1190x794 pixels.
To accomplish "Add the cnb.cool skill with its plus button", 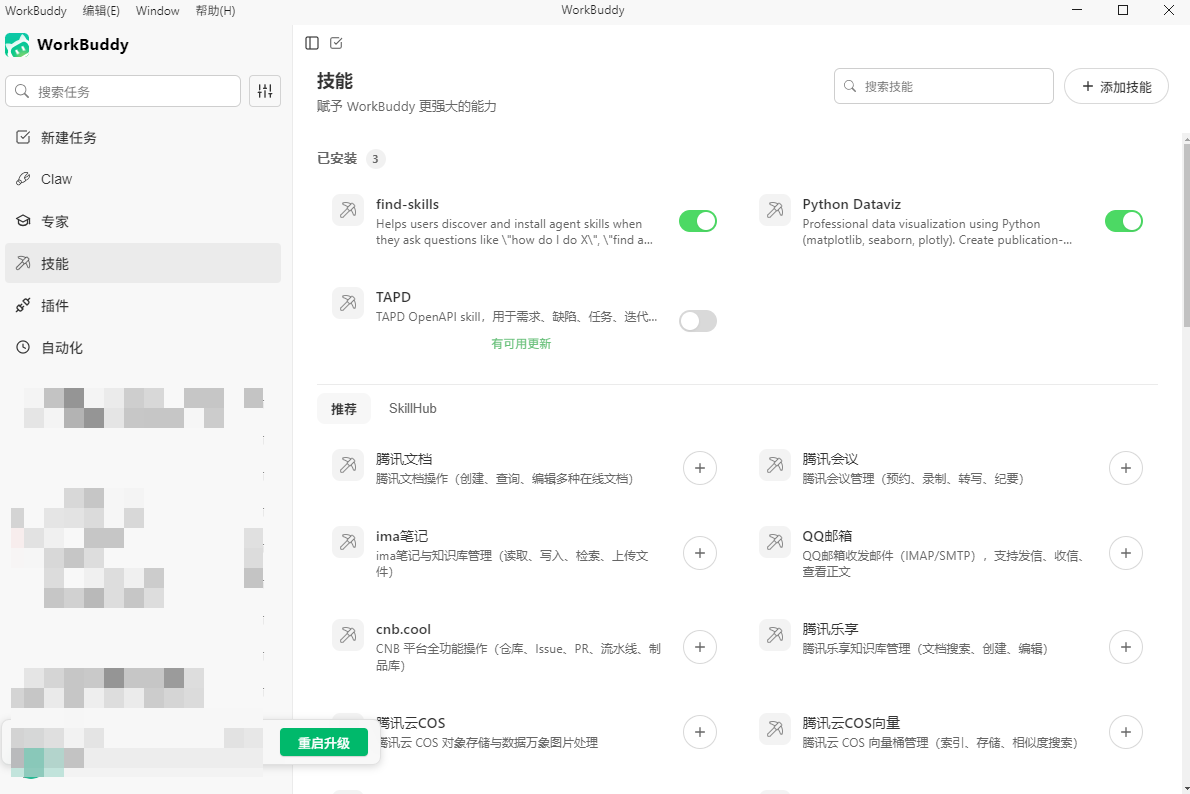I will [700, 647].
